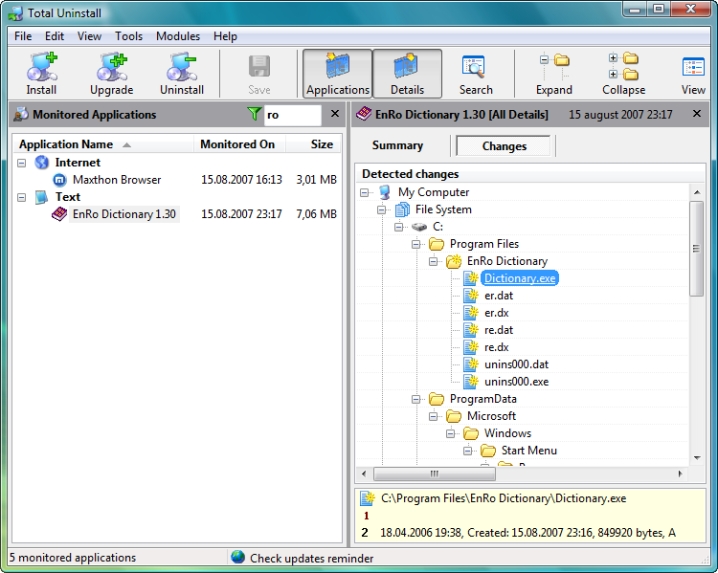Toggle the Applications panel button
718x573 pixels.
(x=338, y=73)
